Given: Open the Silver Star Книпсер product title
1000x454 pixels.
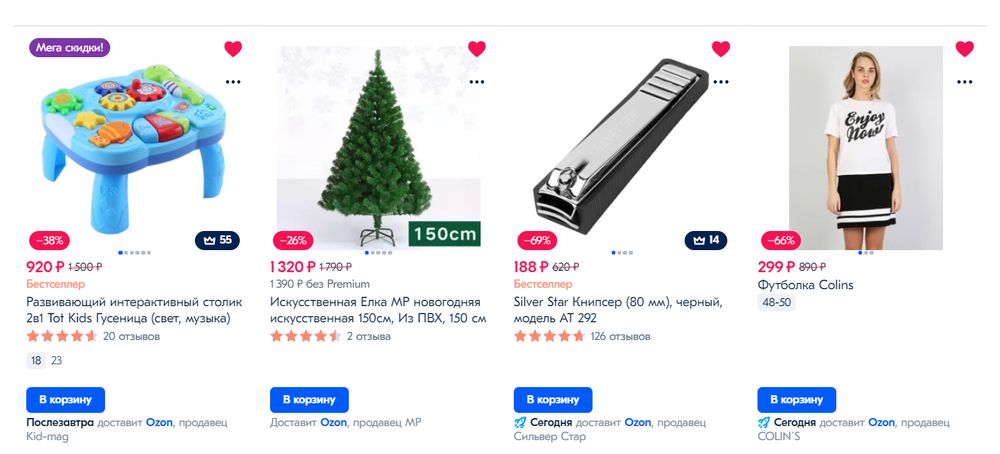Looking at the screenshot, I should 617,310.
